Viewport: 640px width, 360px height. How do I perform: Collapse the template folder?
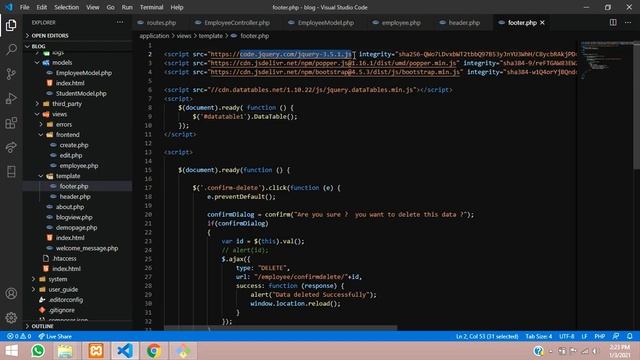tap(68, 176)
